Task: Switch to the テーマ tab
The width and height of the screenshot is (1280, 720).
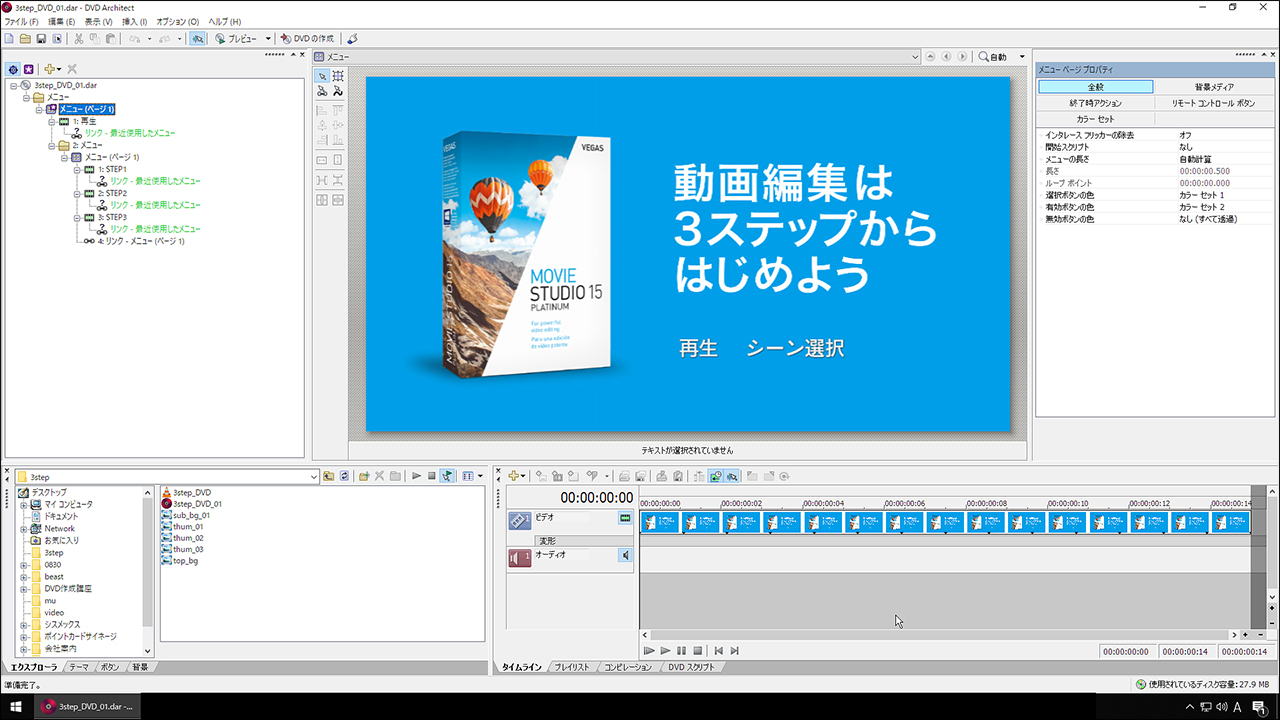Action: (78, 667)
